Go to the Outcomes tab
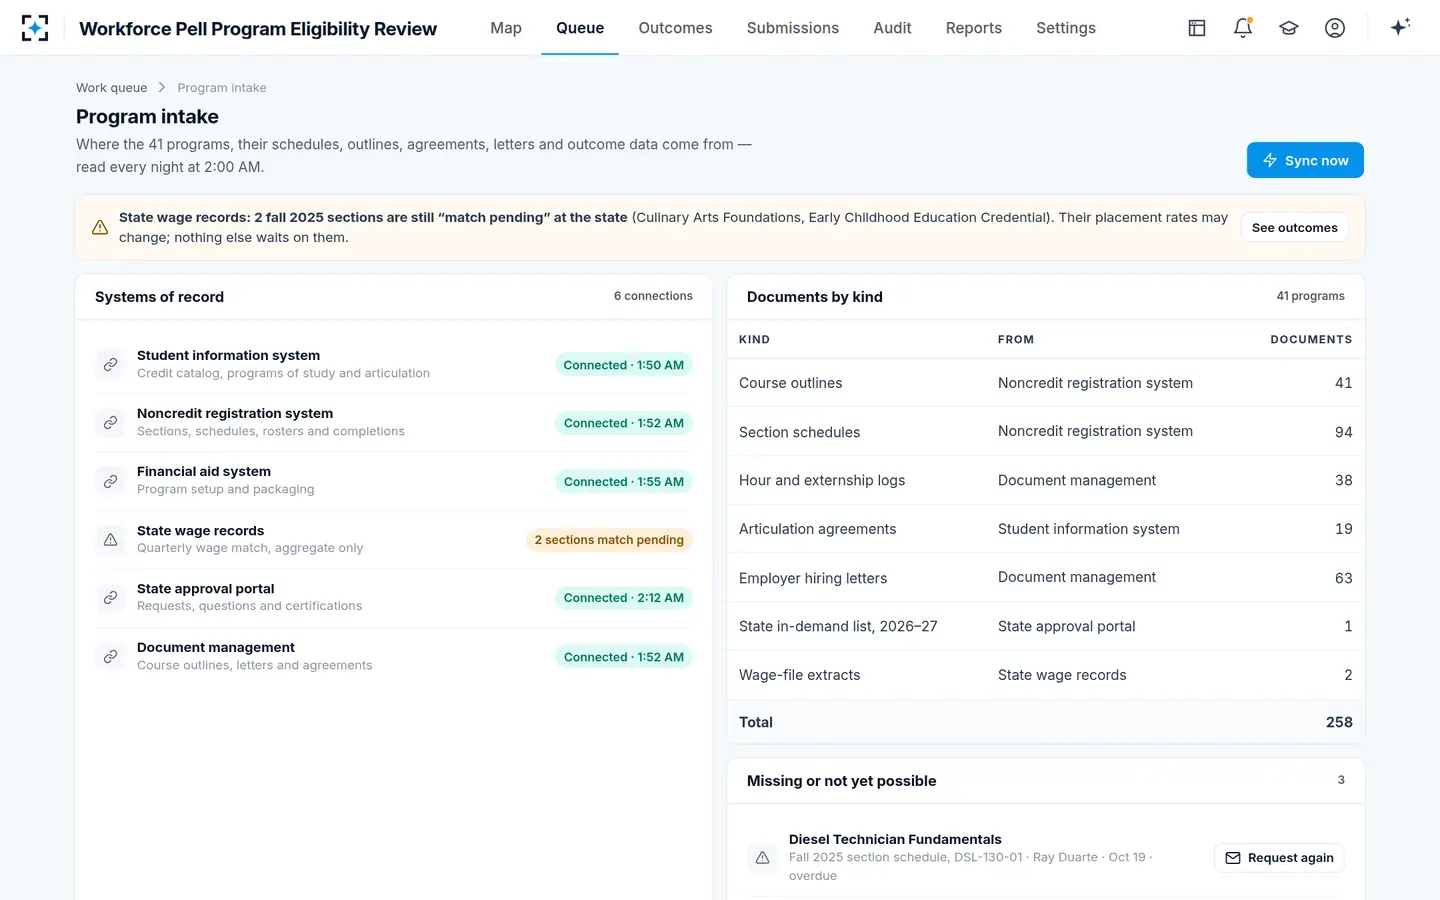The image size is (1440, 900). 675,28
